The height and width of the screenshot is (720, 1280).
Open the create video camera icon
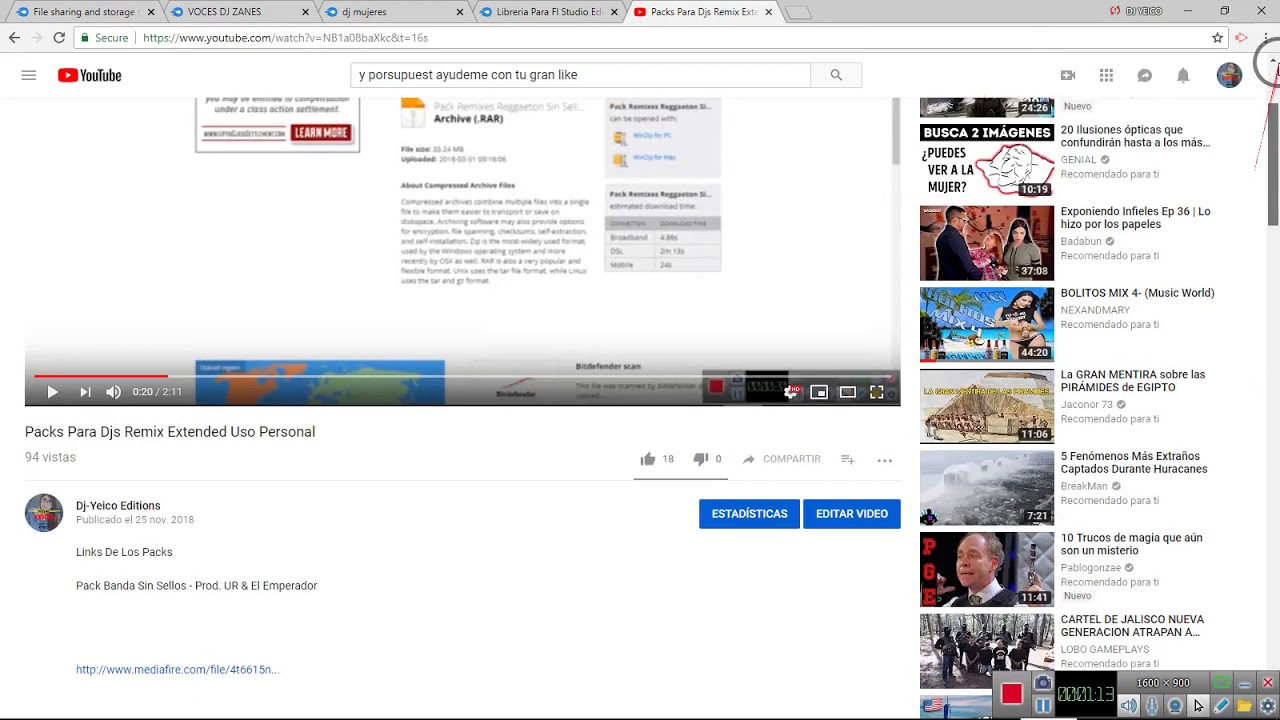[x=1068, y=75]
